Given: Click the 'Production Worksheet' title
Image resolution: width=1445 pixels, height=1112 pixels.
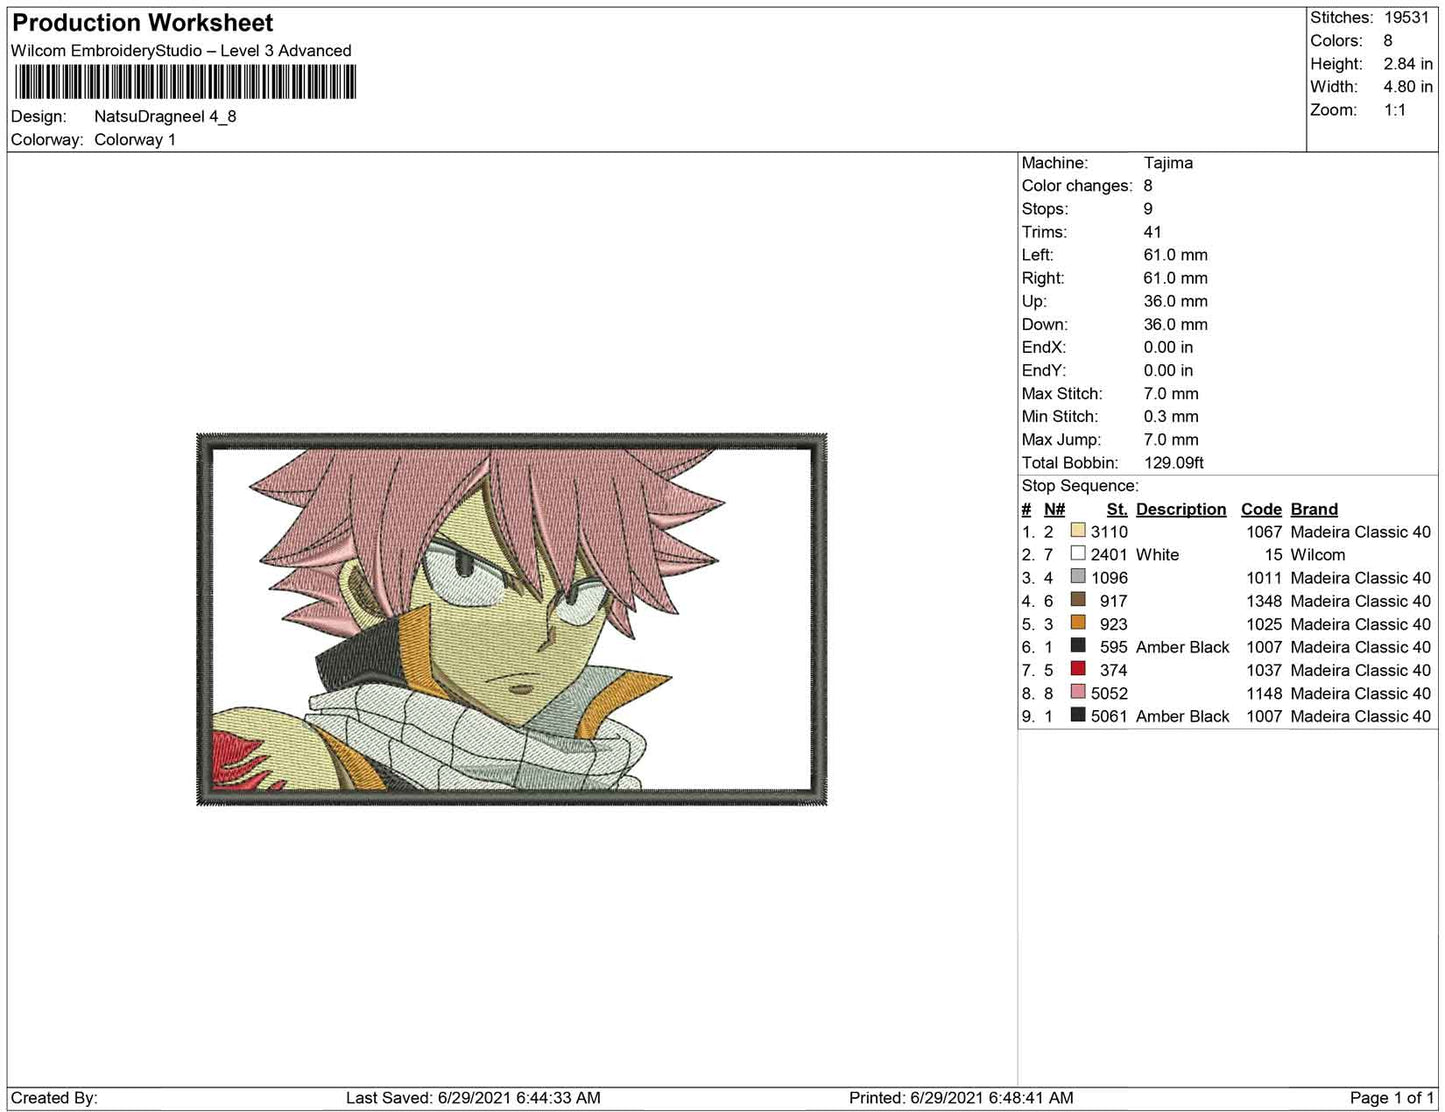Looking at the screenshot, I should click(x=143, y=23).
